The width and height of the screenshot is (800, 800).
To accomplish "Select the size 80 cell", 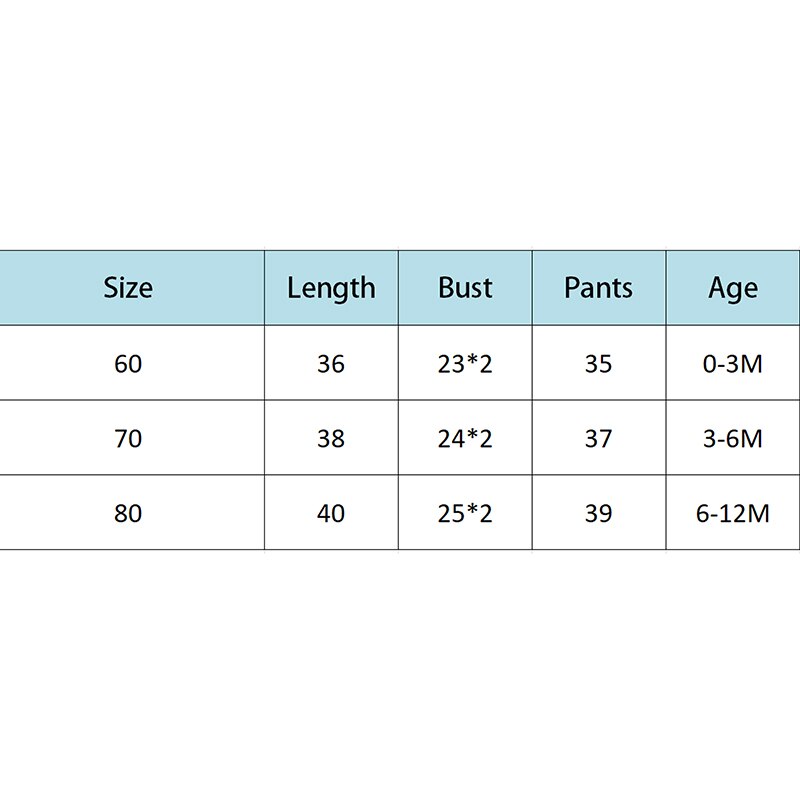I will point(128,513).
